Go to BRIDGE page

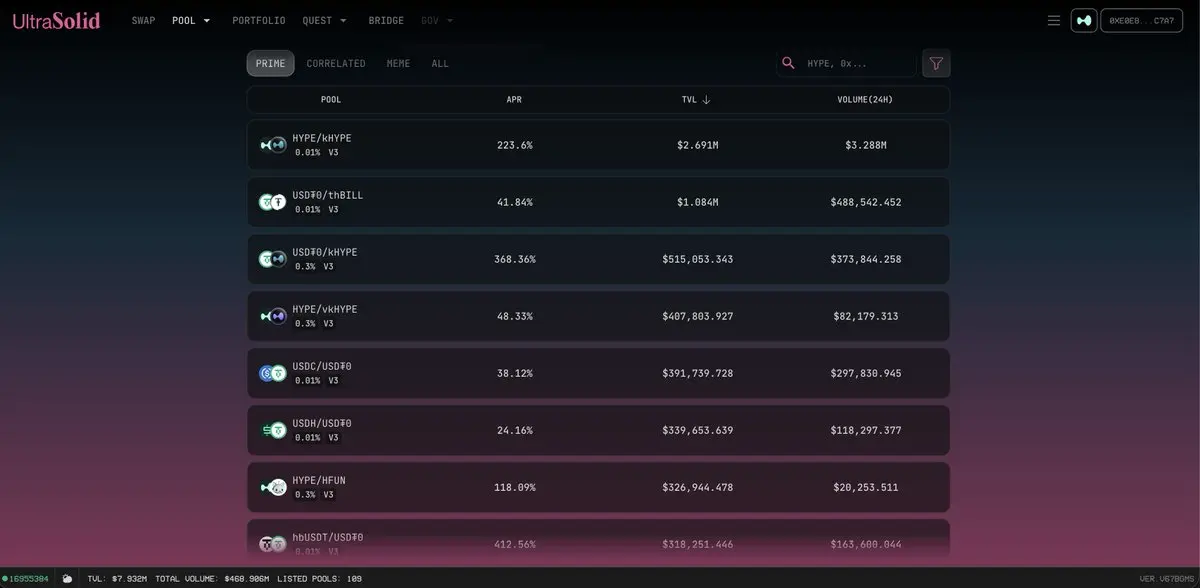click(x=386, y=20)
